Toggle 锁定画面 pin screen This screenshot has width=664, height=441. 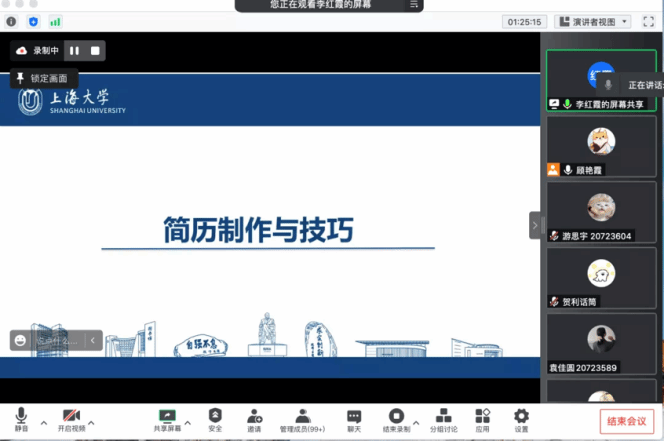point(42,78)
